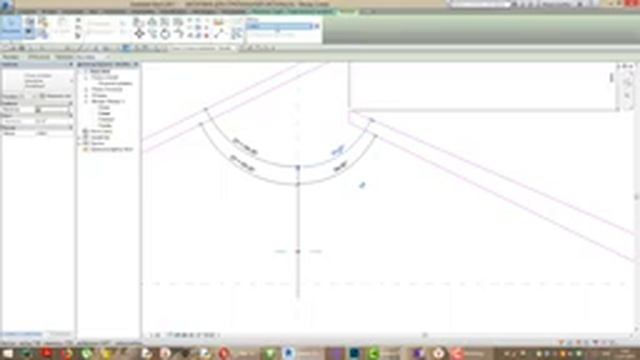The width and height of the screenshot is (640, 360).
Task: Click the horizontal scrollbar under drawing area
Action: 424,335
